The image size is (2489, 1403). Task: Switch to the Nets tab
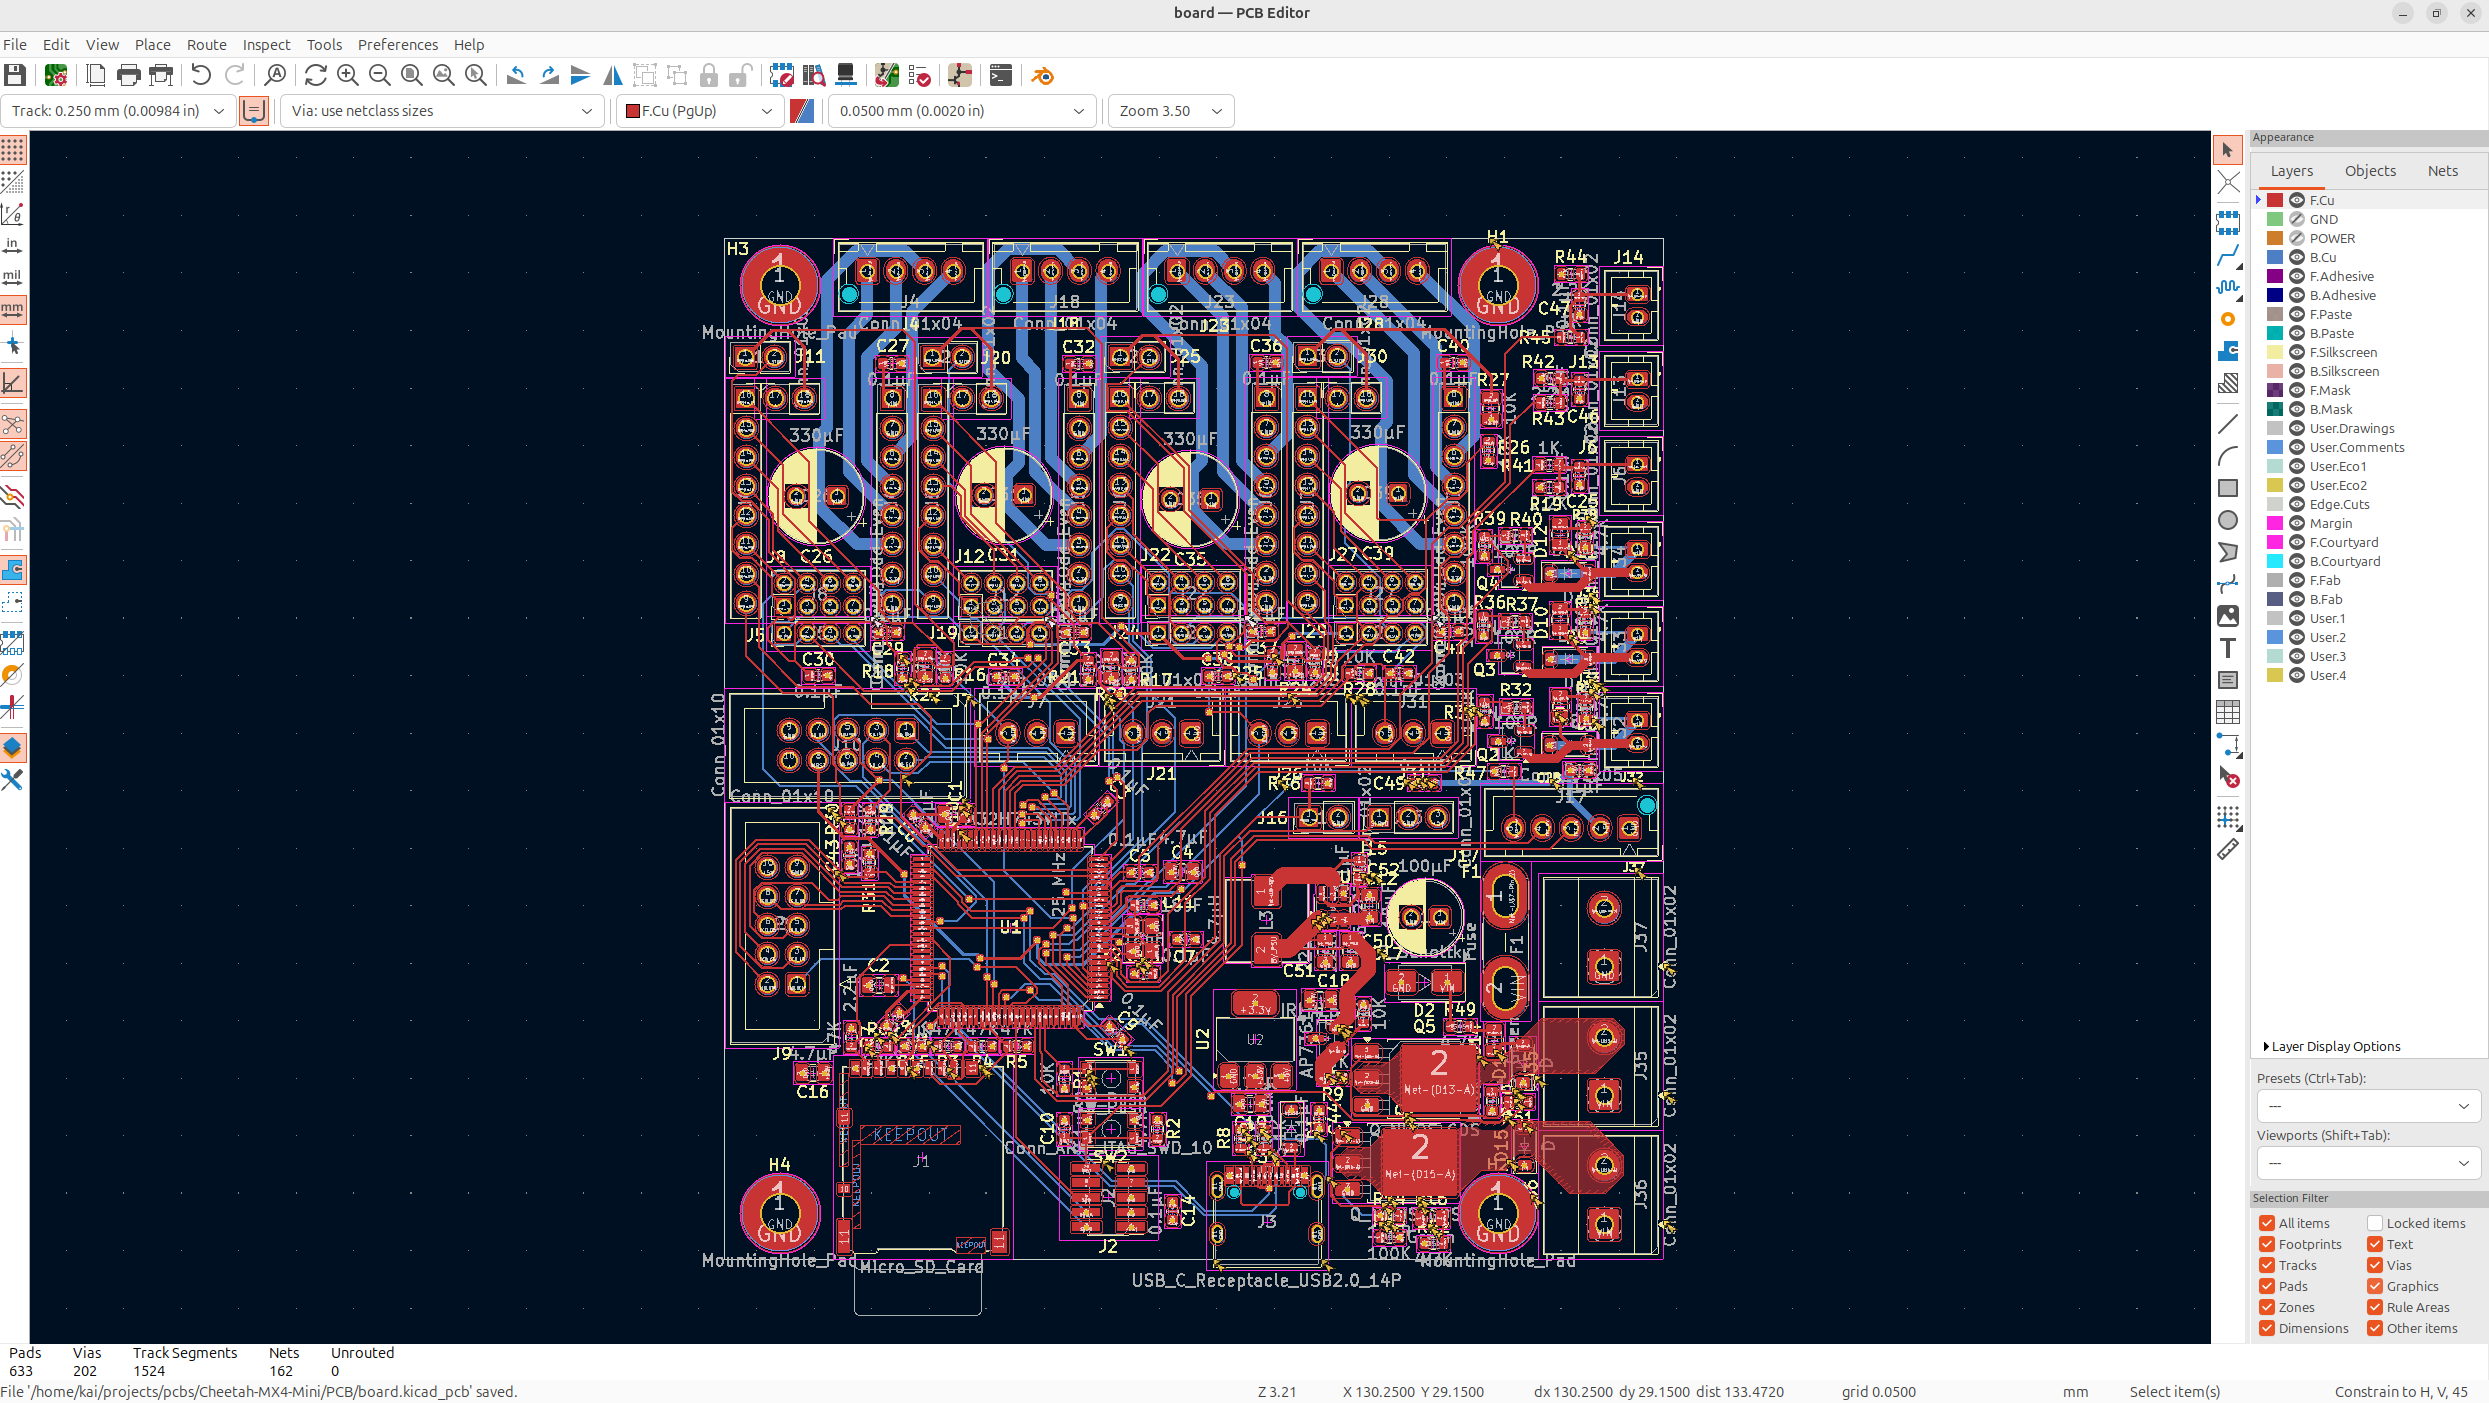click(x=2442, y=171)
